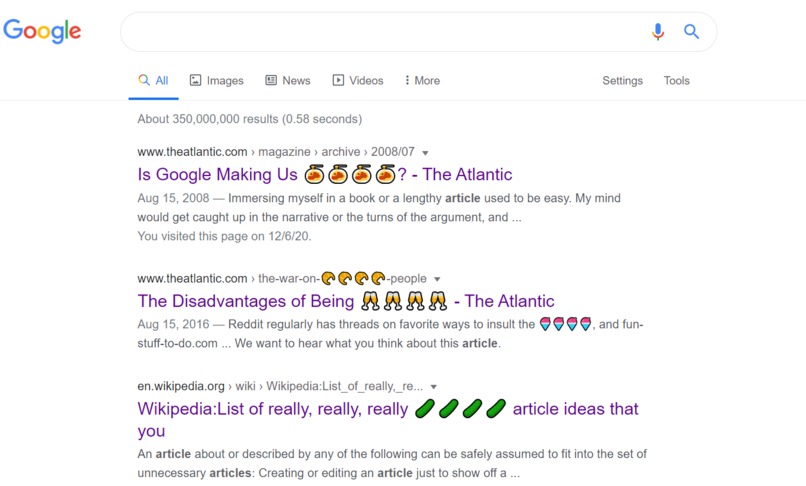Image resolution: width=806 pixels, height=486 pixels.
Task: Click the en.wikipedia.org › wiki URL breadcrumb
Action: [280, 386]
